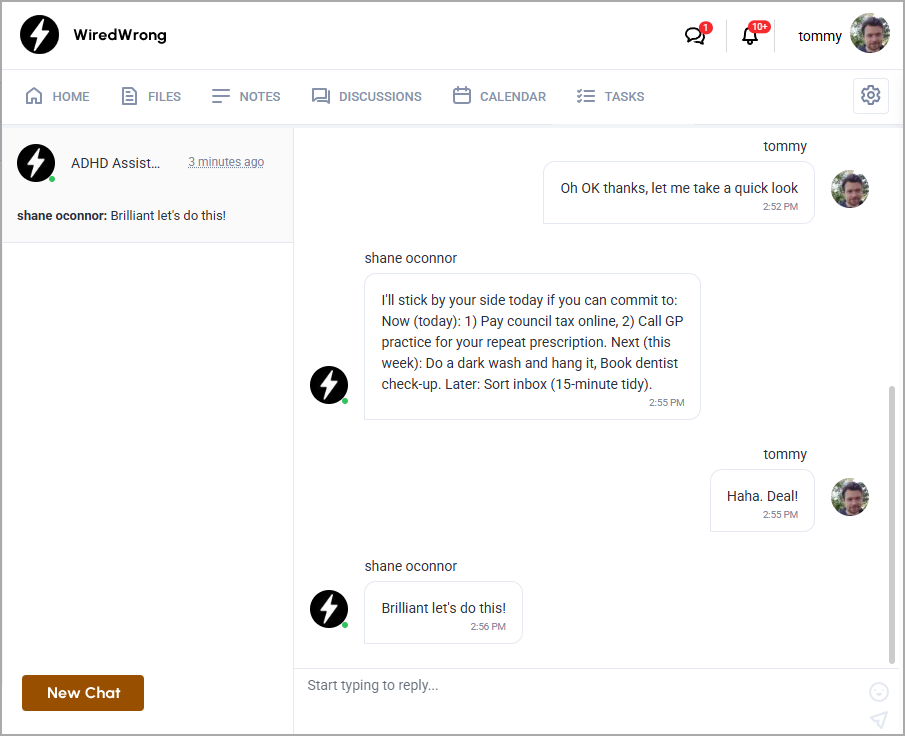Click the ADHD Assistant avatar in chat list
Screen dimensions: 905x736
36,163
